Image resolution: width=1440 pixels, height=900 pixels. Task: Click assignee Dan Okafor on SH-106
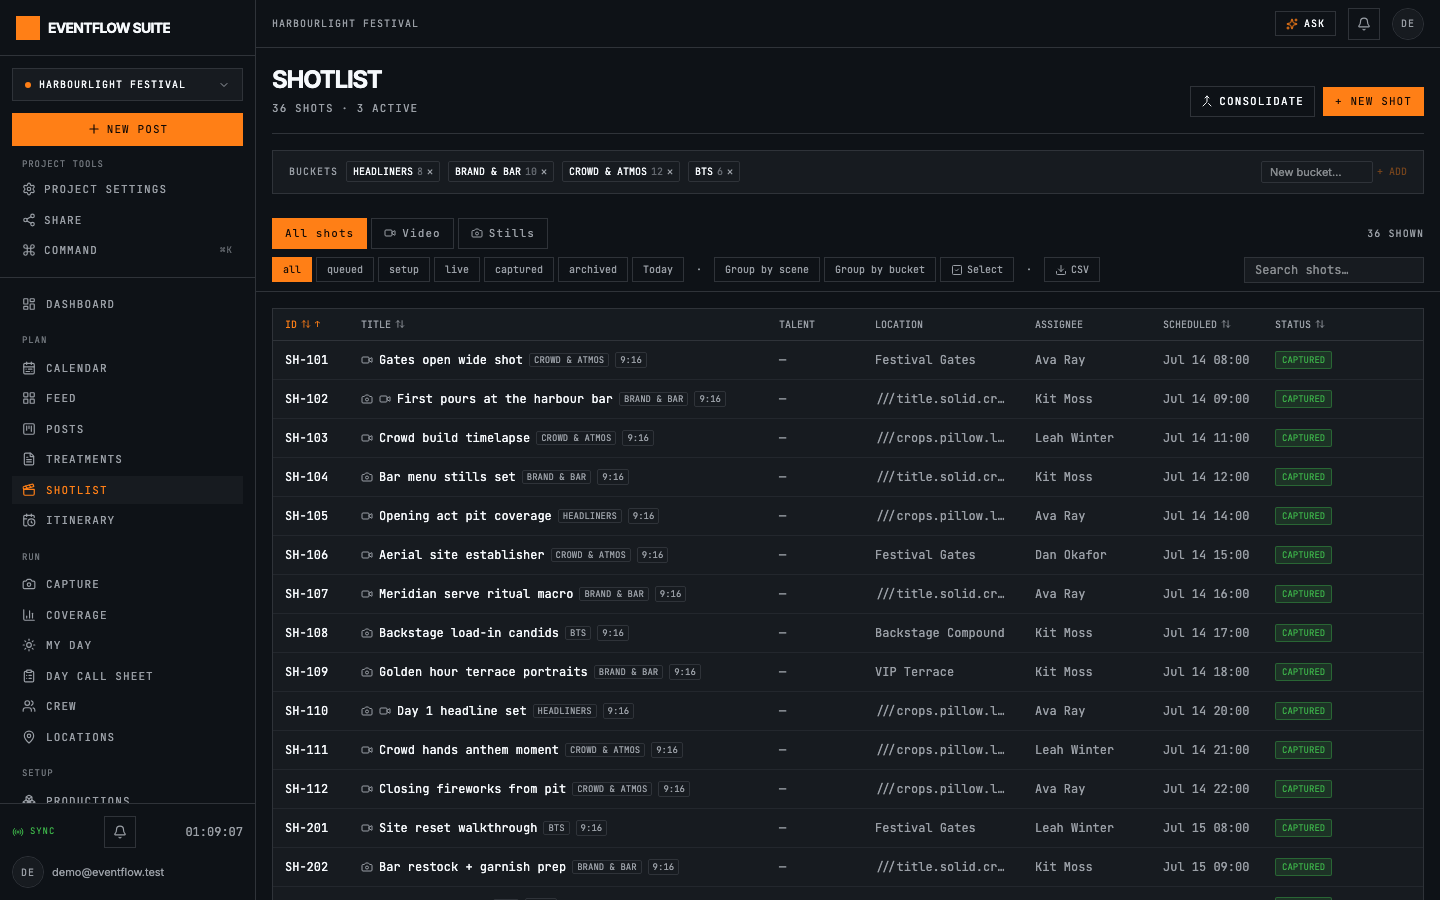1070,555
